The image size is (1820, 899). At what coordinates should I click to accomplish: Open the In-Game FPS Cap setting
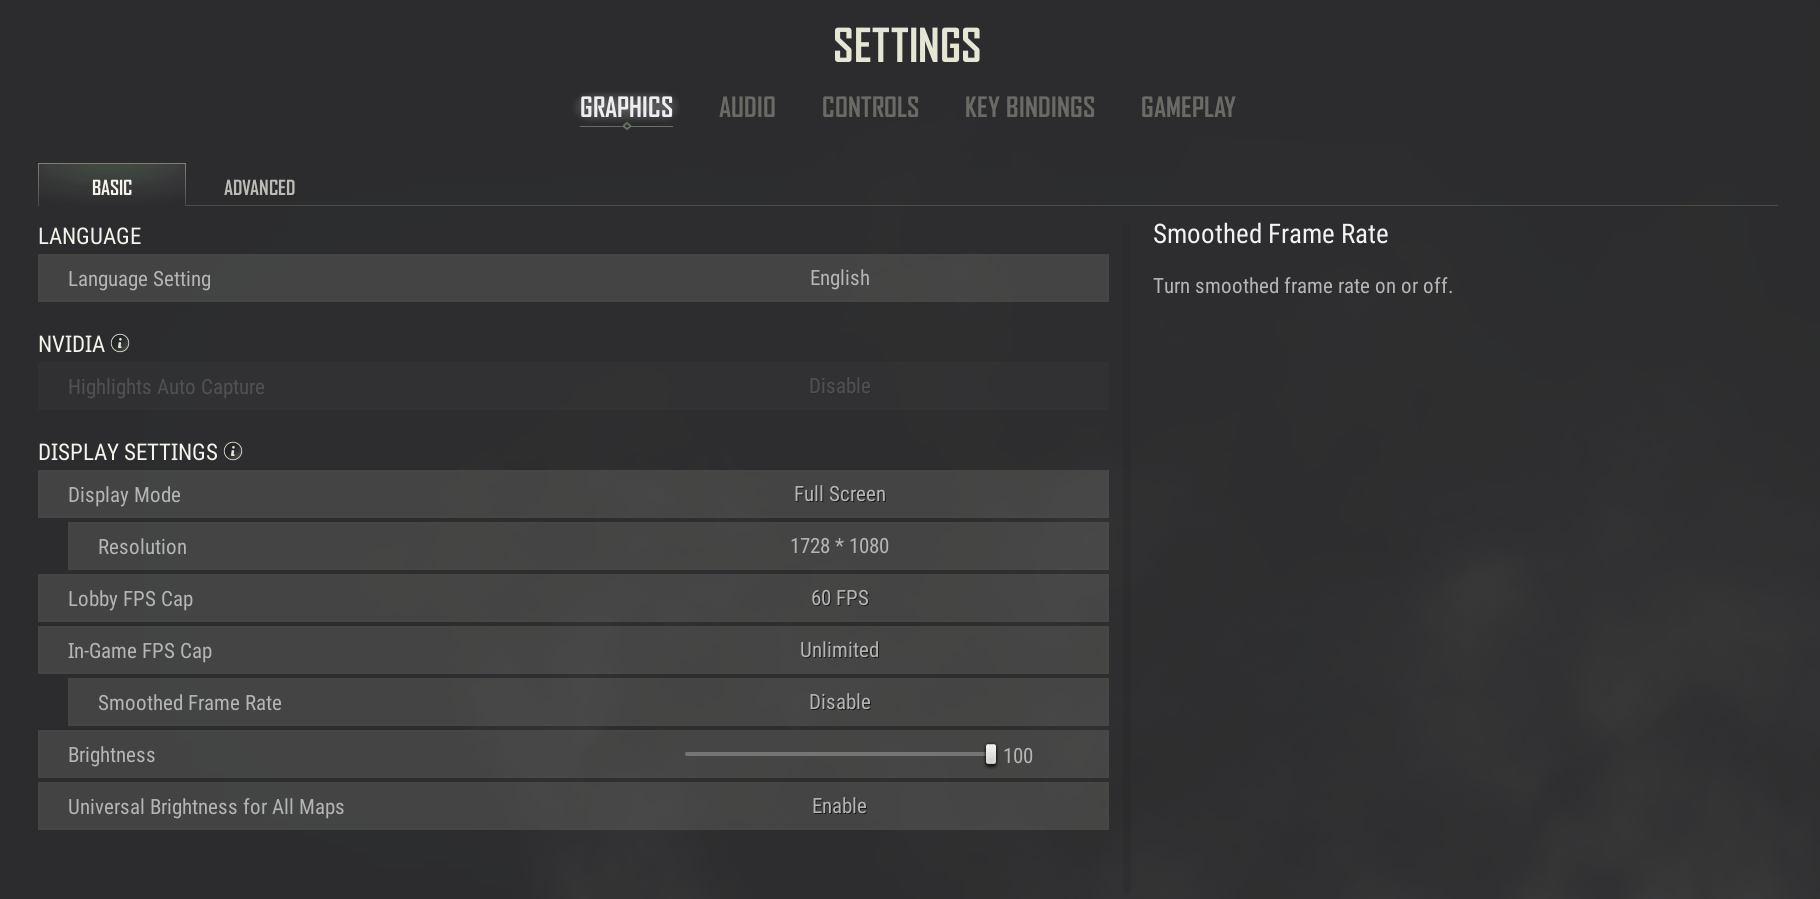coord(572,650)
